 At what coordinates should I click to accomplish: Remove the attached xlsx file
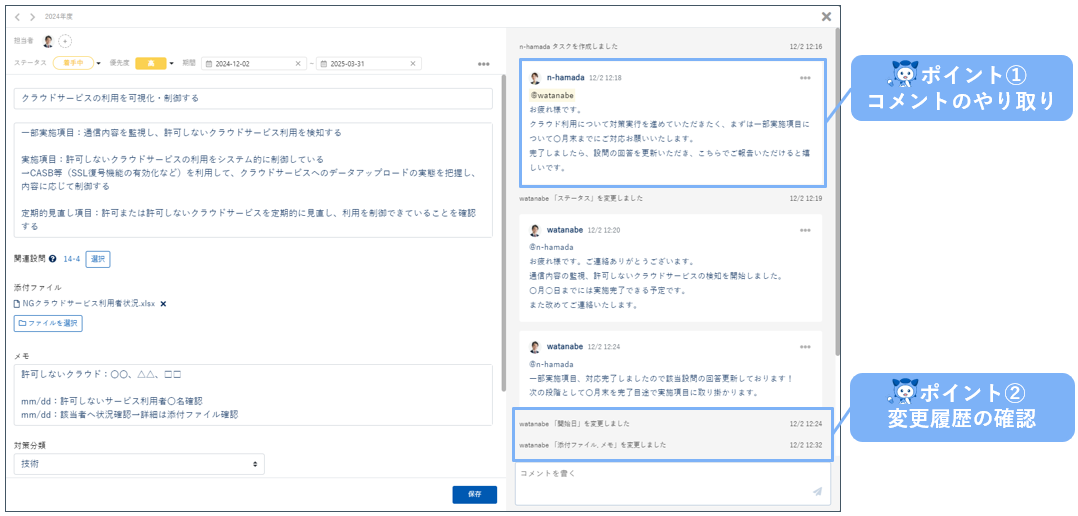click(163, 304)
